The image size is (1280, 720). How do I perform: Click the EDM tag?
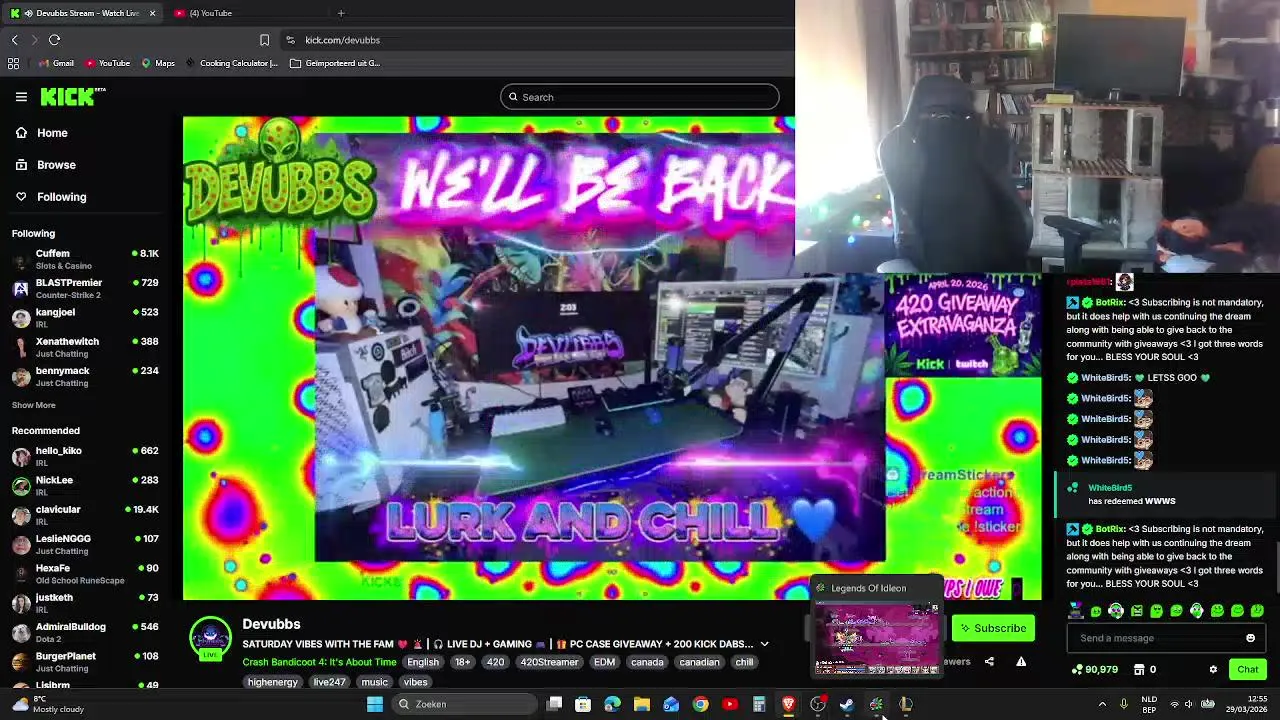[604, 662]
